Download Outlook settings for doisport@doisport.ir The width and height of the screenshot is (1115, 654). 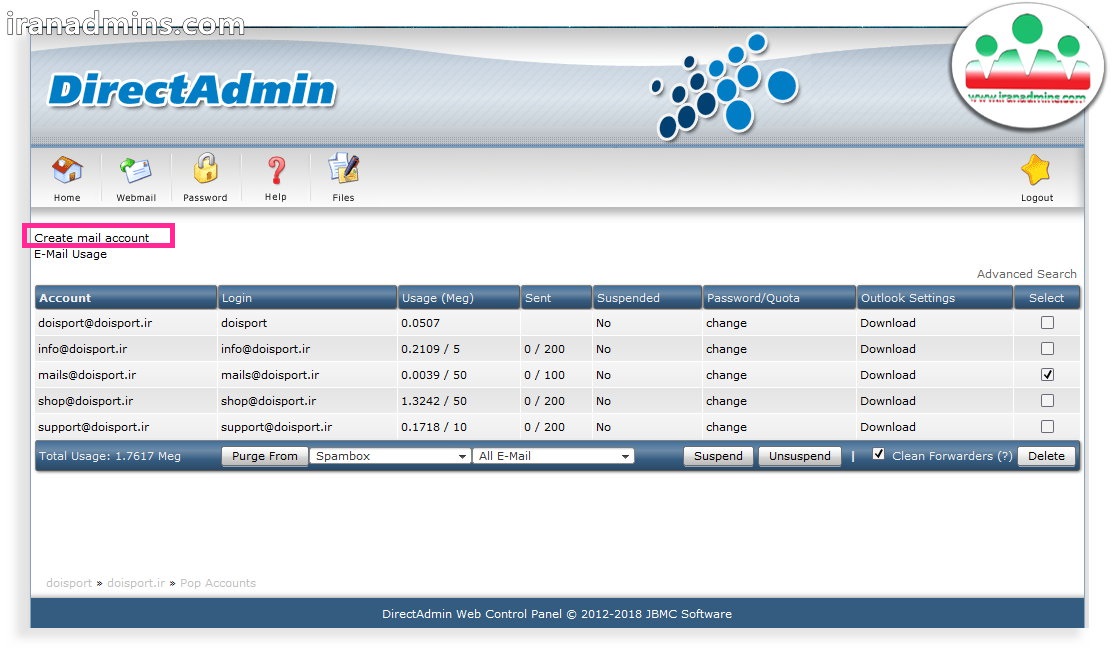tap(887, 323)
